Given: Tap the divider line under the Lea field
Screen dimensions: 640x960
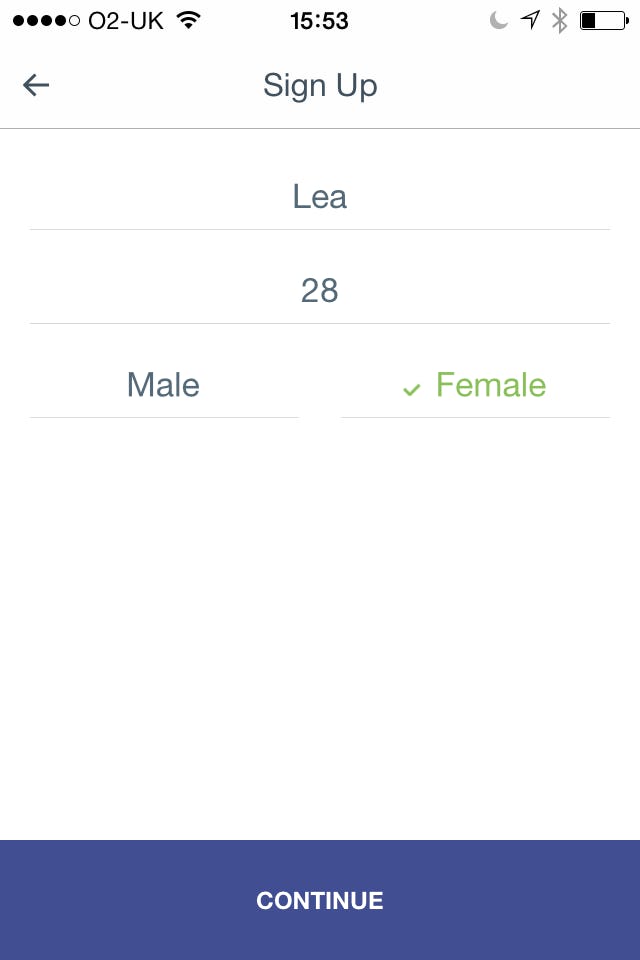Looking at the screenshot, I should coord(320,229).
